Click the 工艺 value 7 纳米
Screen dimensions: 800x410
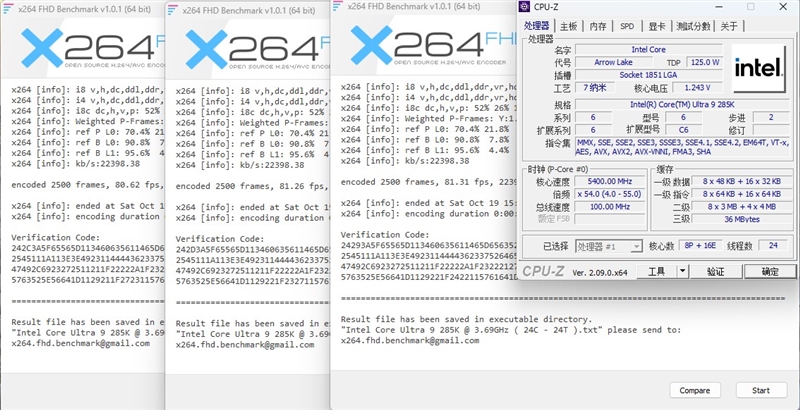[x=595, y=87]
